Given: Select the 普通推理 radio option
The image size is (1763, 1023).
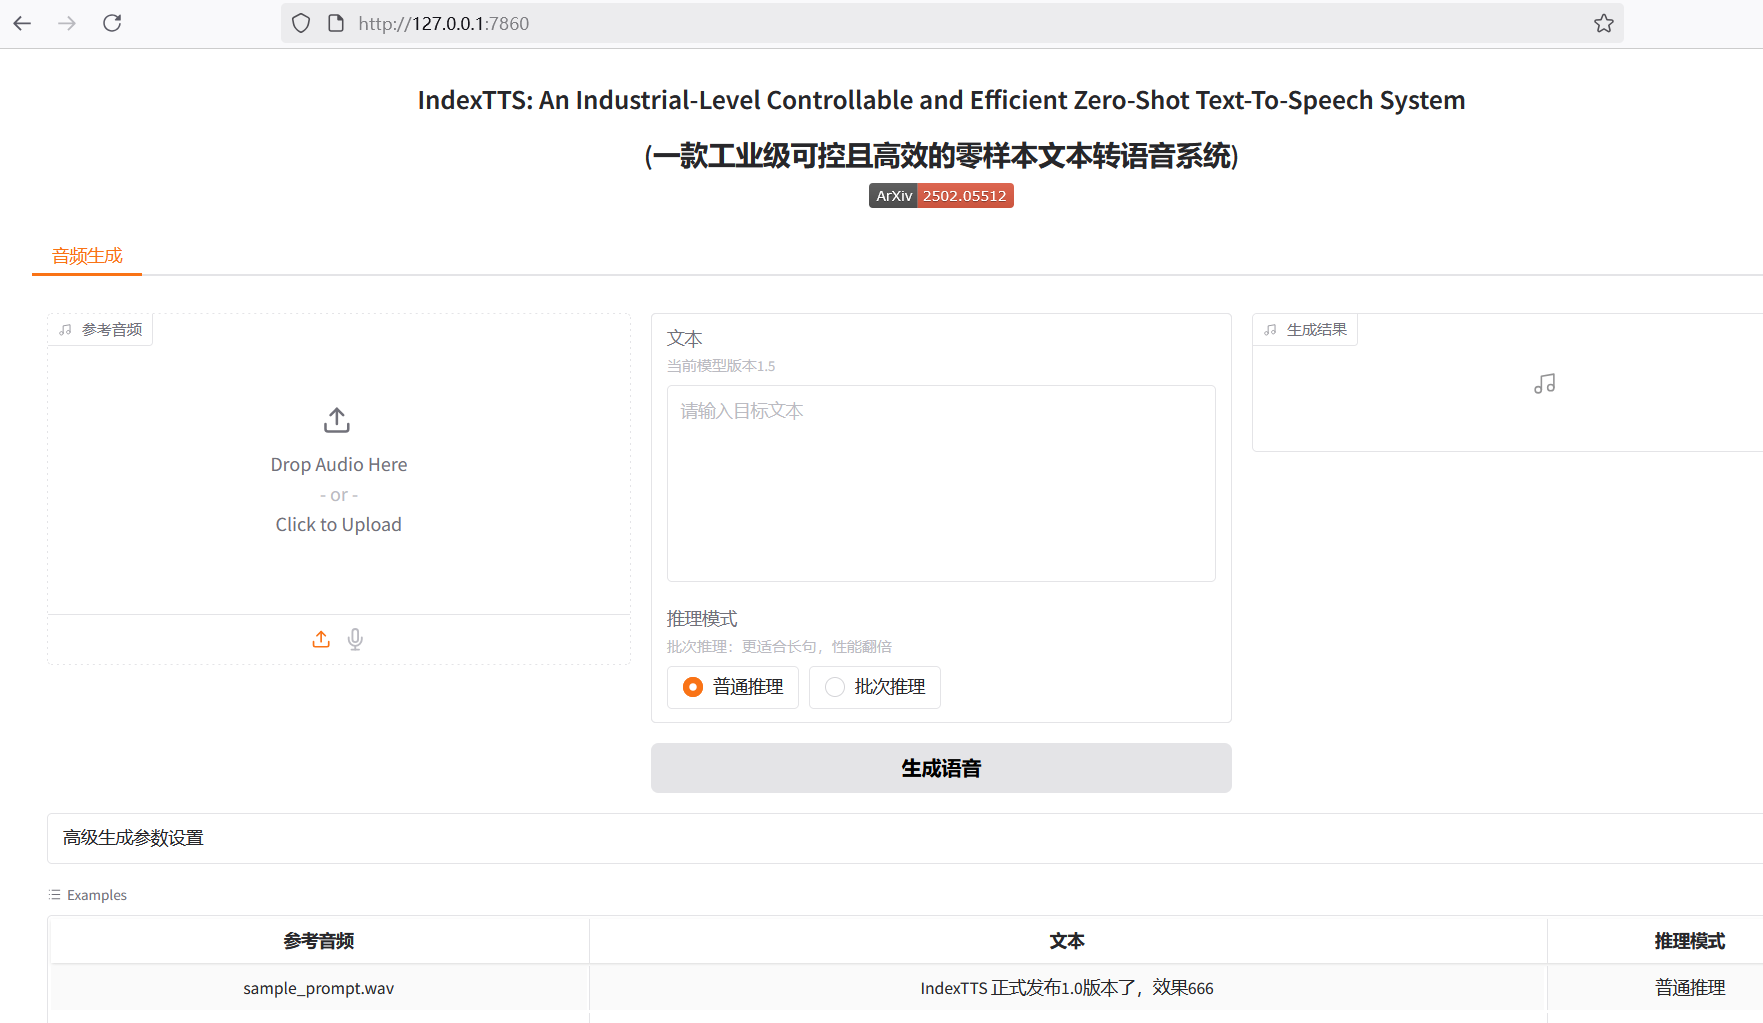Looking at the screenshot, I should [x=733, y=687].
